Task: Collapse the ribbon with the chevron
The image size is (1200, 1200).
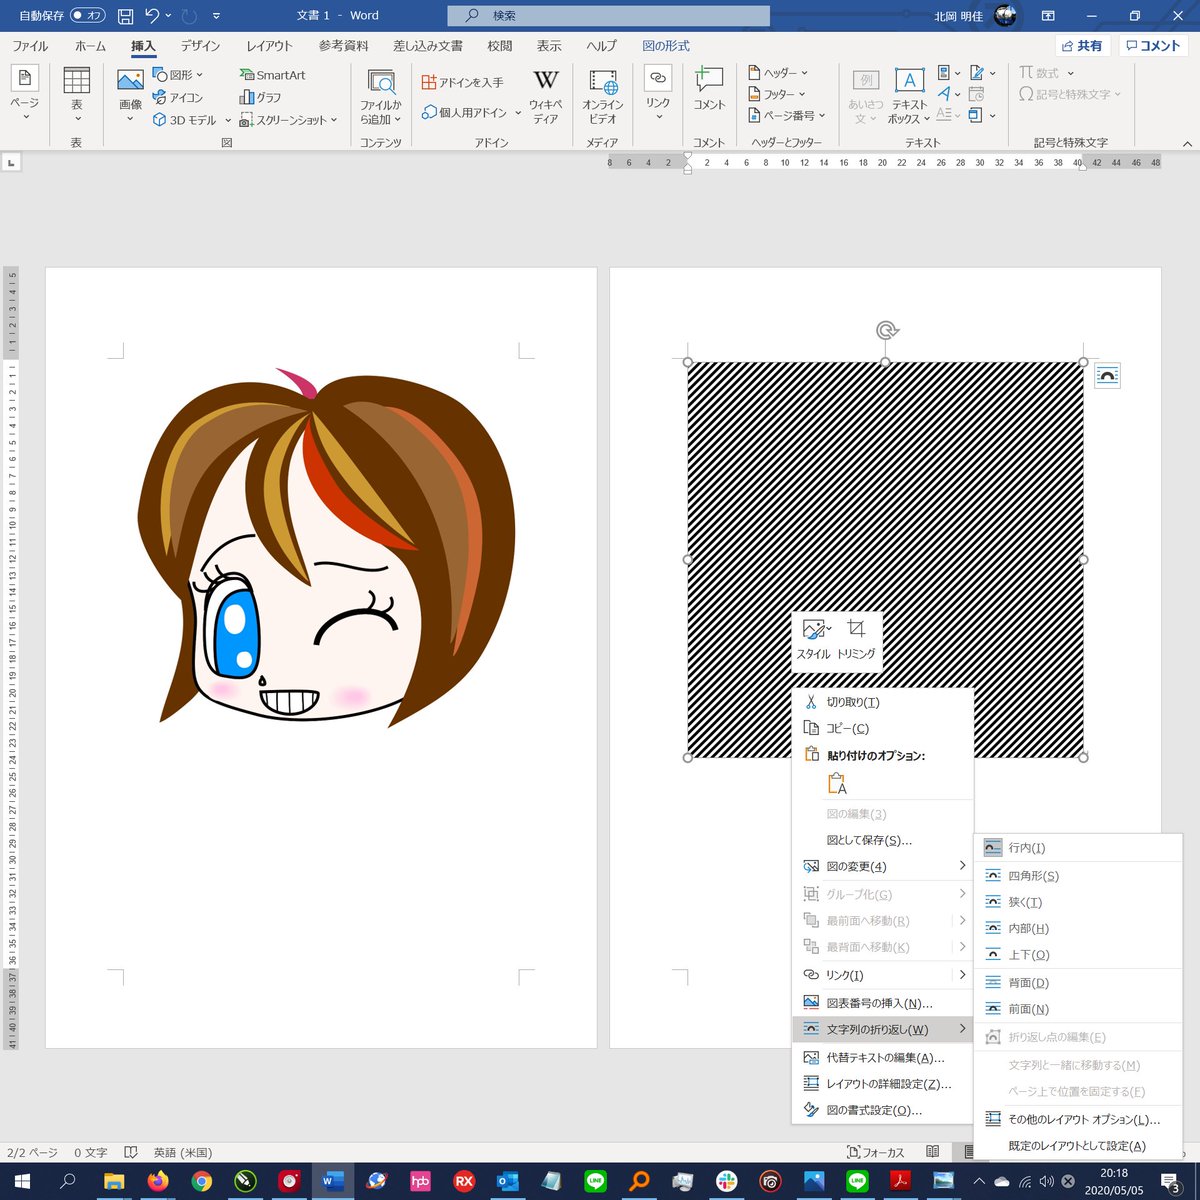Action: [1186, 145]
